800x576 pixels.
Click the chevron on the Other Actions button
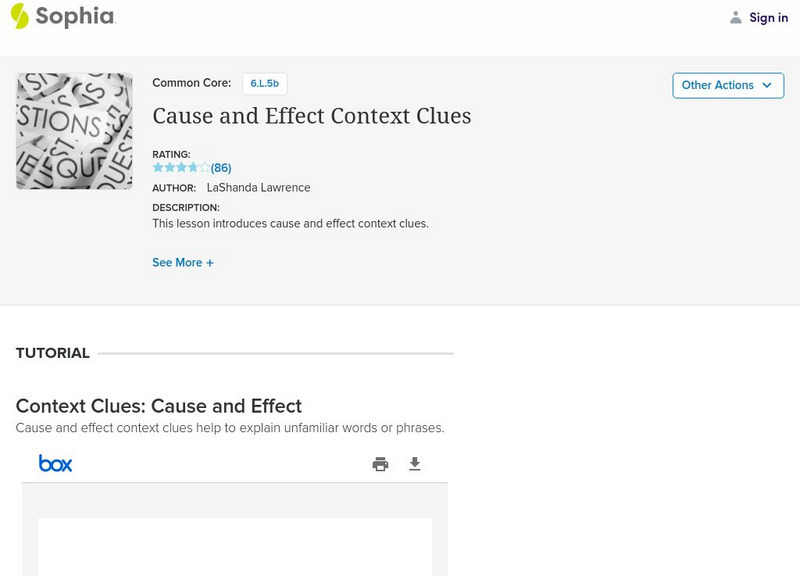pyautogui.click(x=766, y=86)
